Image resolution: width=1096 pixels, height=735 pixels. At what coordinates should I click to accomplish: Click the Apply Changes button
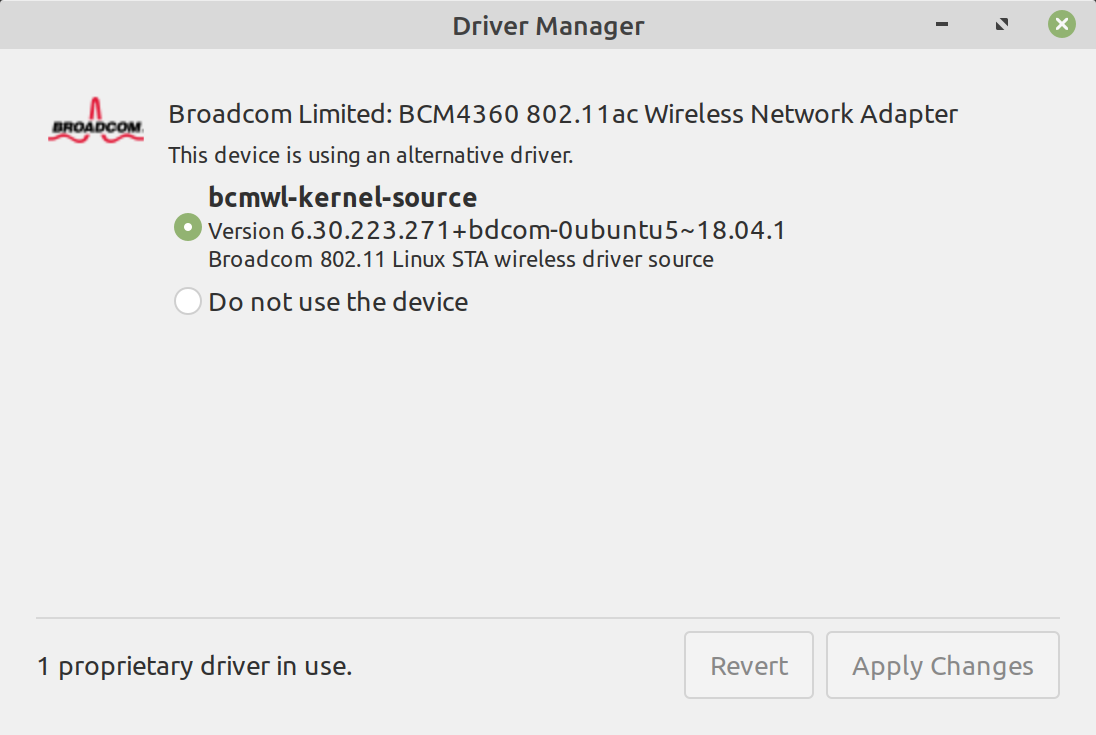942,665
